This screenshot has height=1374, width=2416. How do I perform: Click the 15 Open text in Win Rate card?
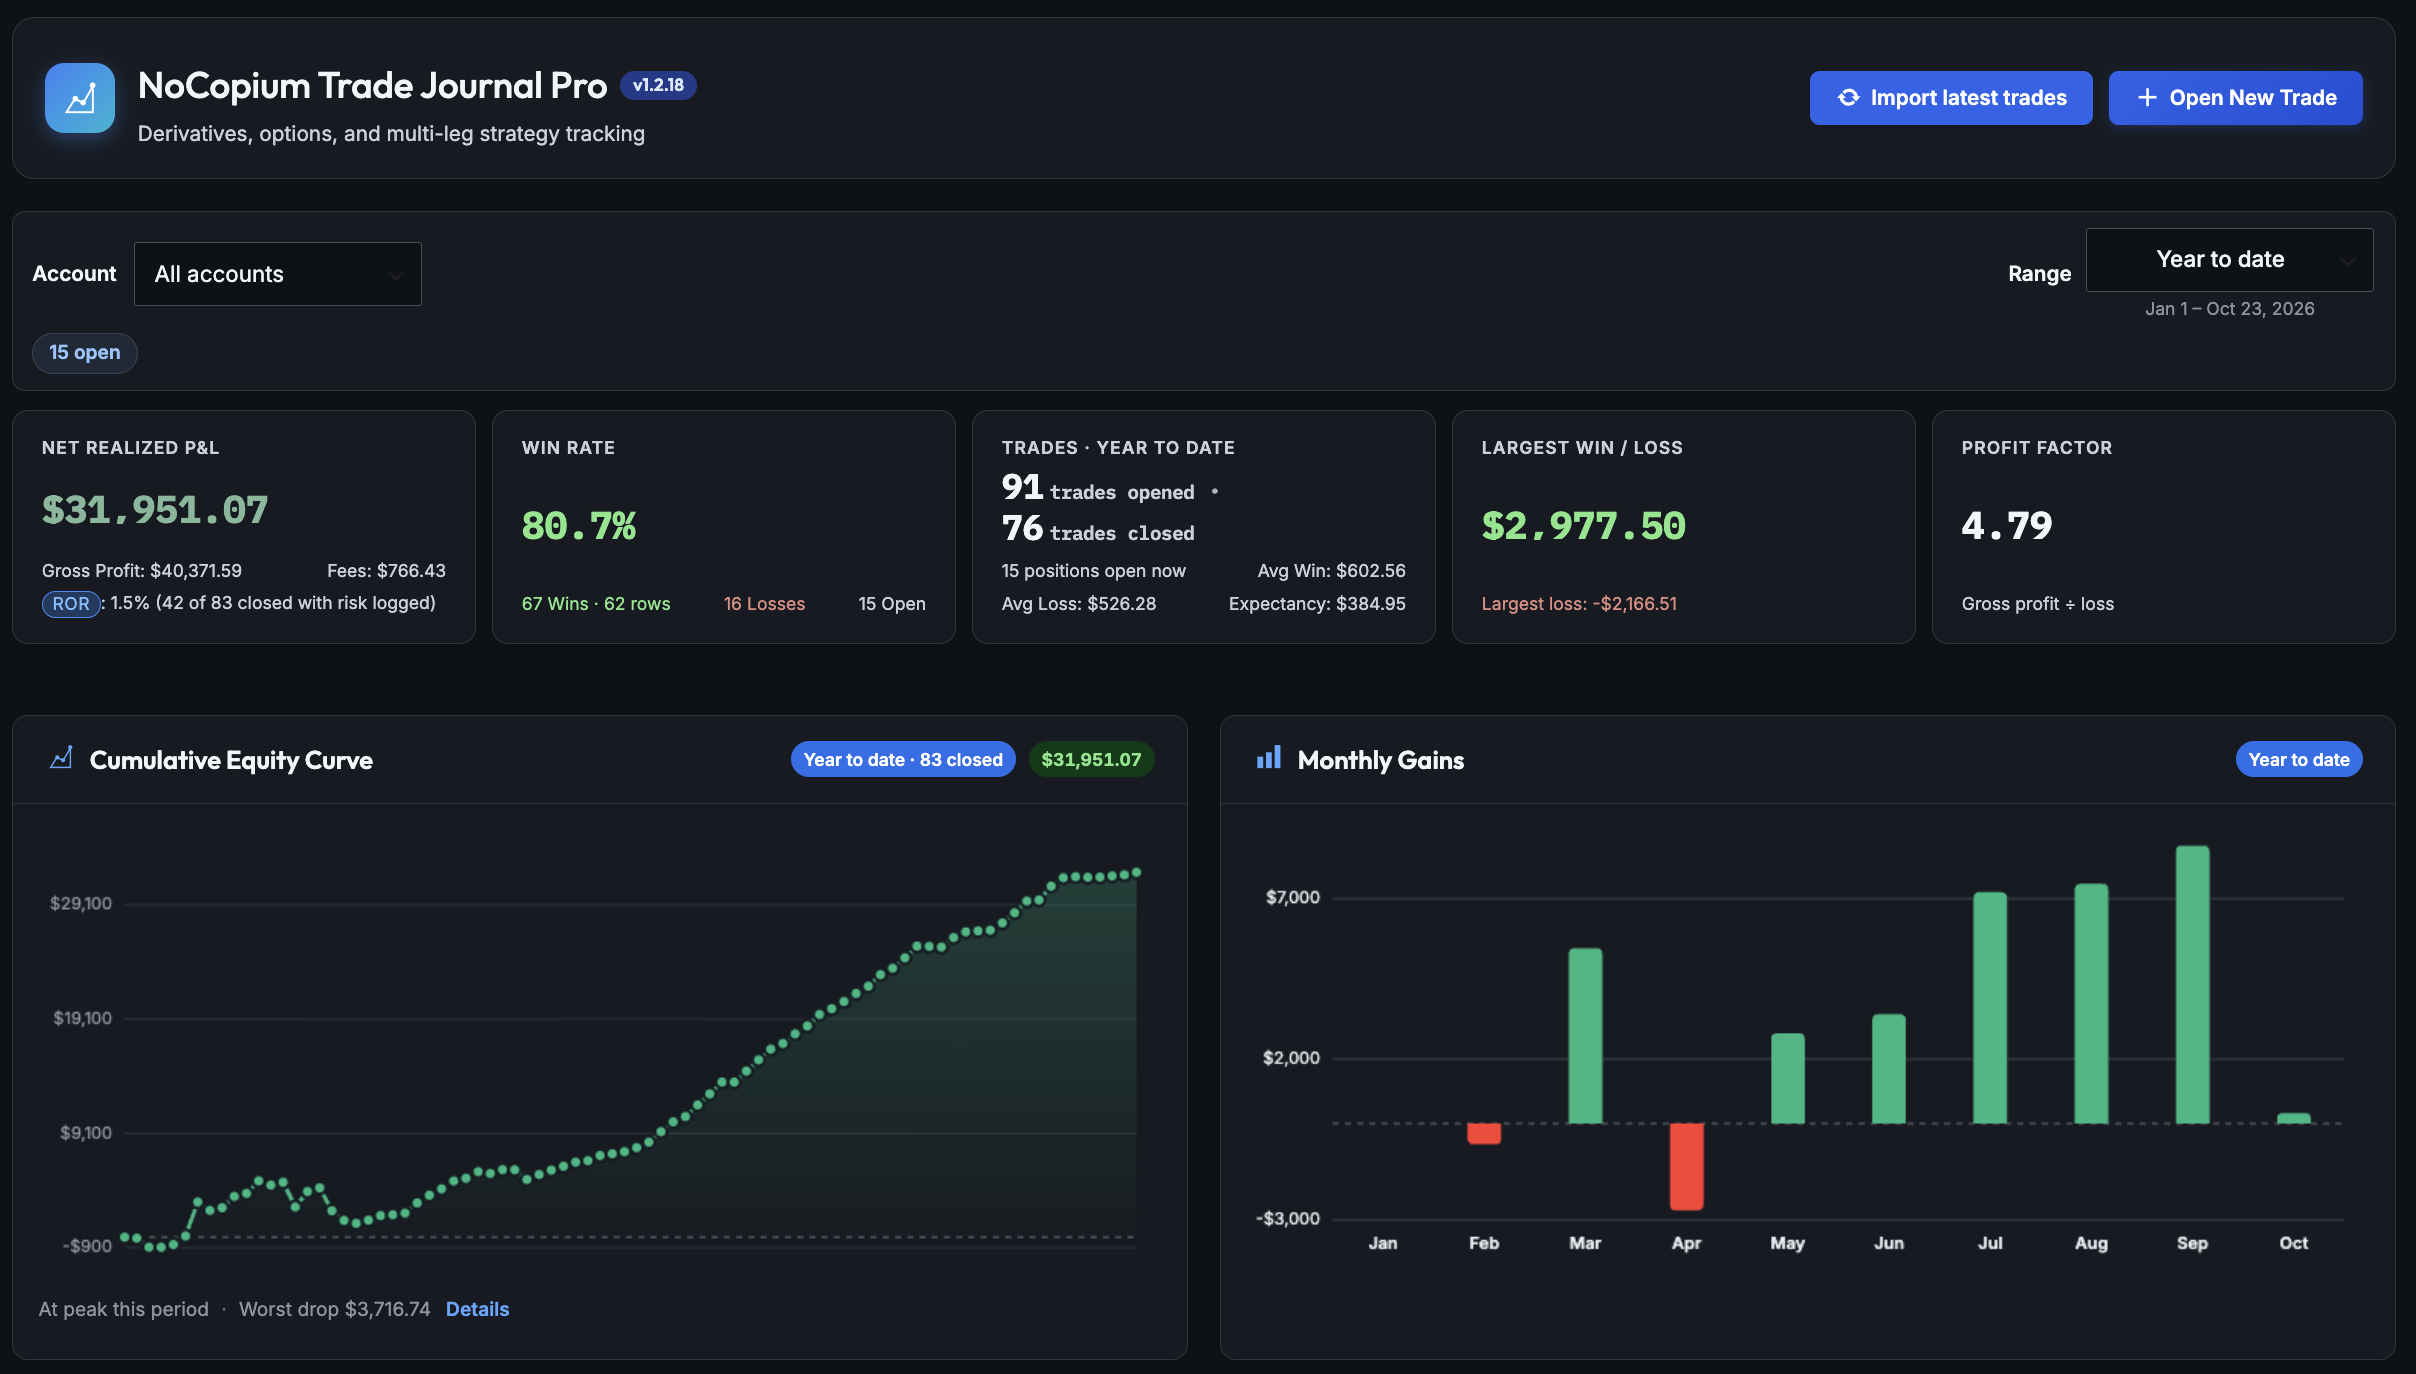[892, 604]
